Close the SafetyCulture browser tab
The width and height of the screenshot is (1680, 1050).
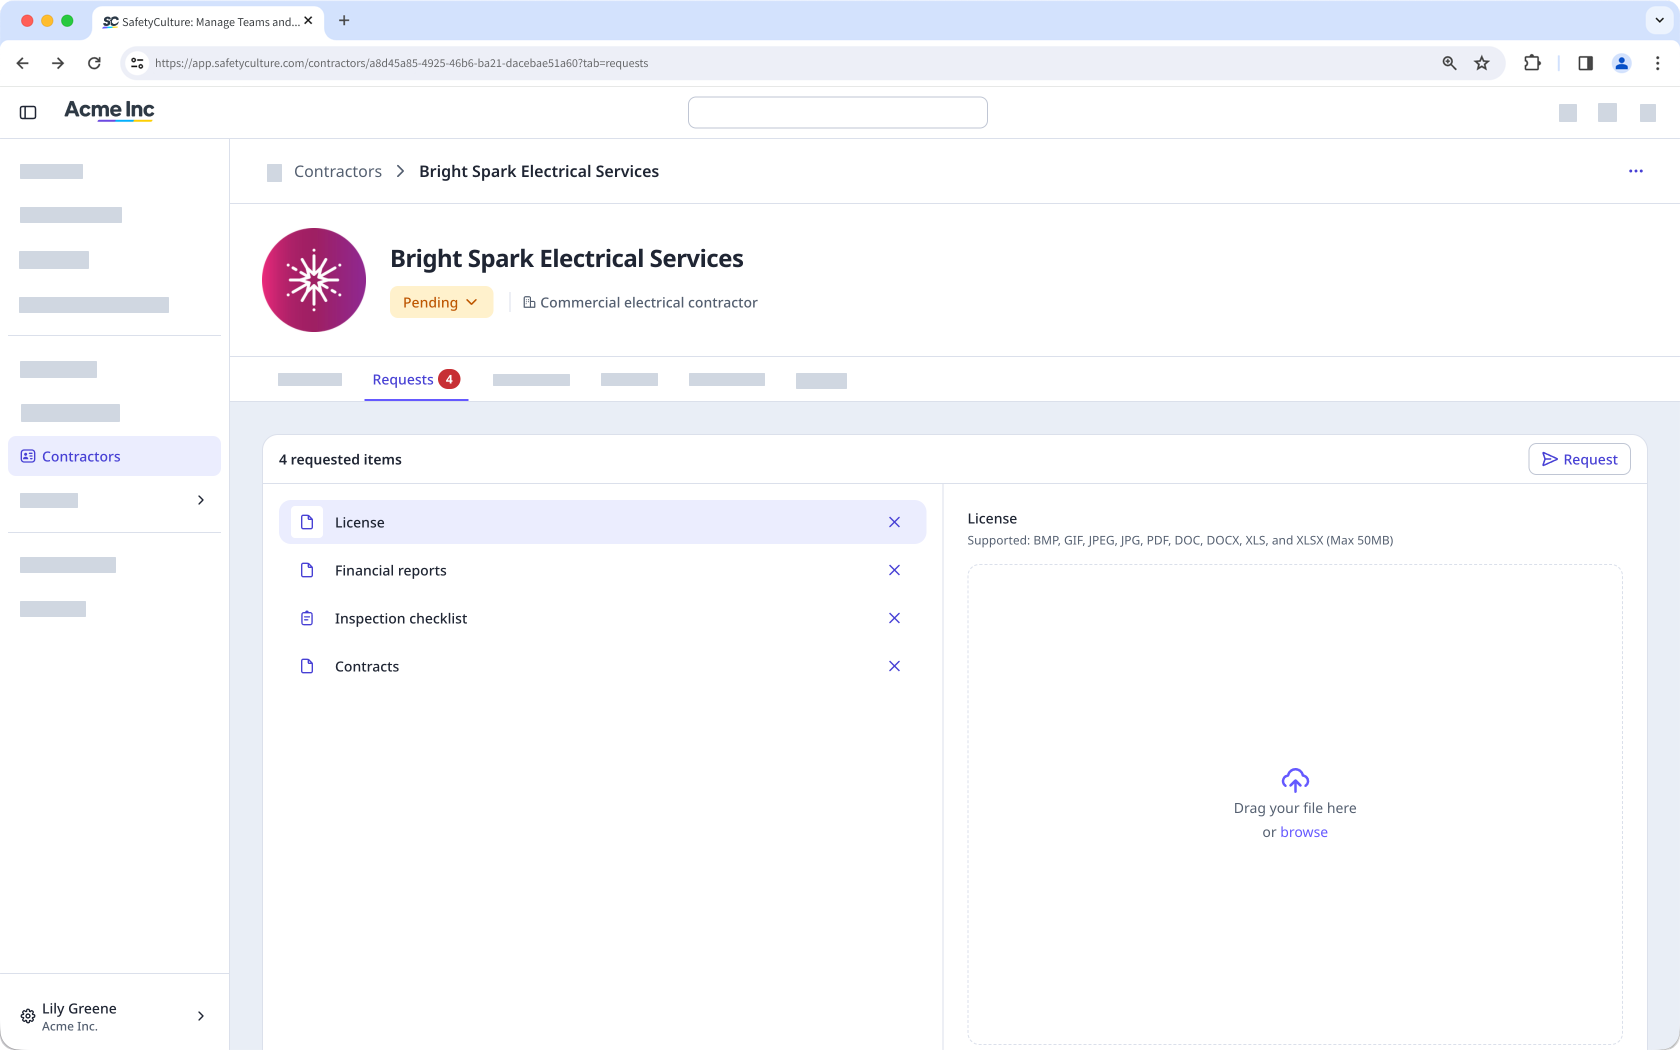308,21
